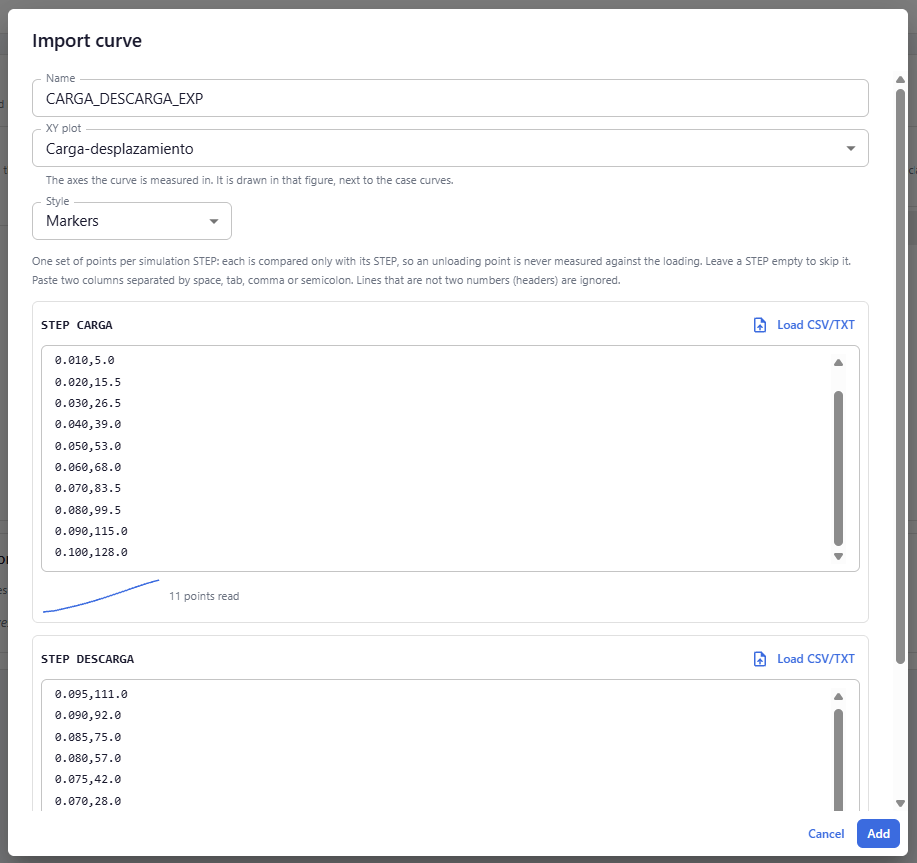917x863 pixels.
Task: Click the STEP CARGA textarea scrollbar thumb
Action: pos(838,468)
